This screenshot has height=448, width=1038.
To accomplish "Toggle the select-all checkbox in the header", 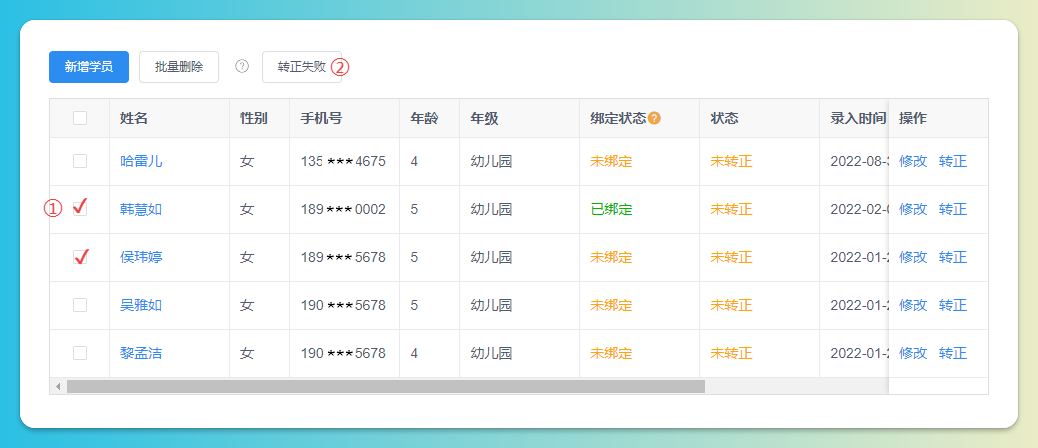I will click(79, 118).
